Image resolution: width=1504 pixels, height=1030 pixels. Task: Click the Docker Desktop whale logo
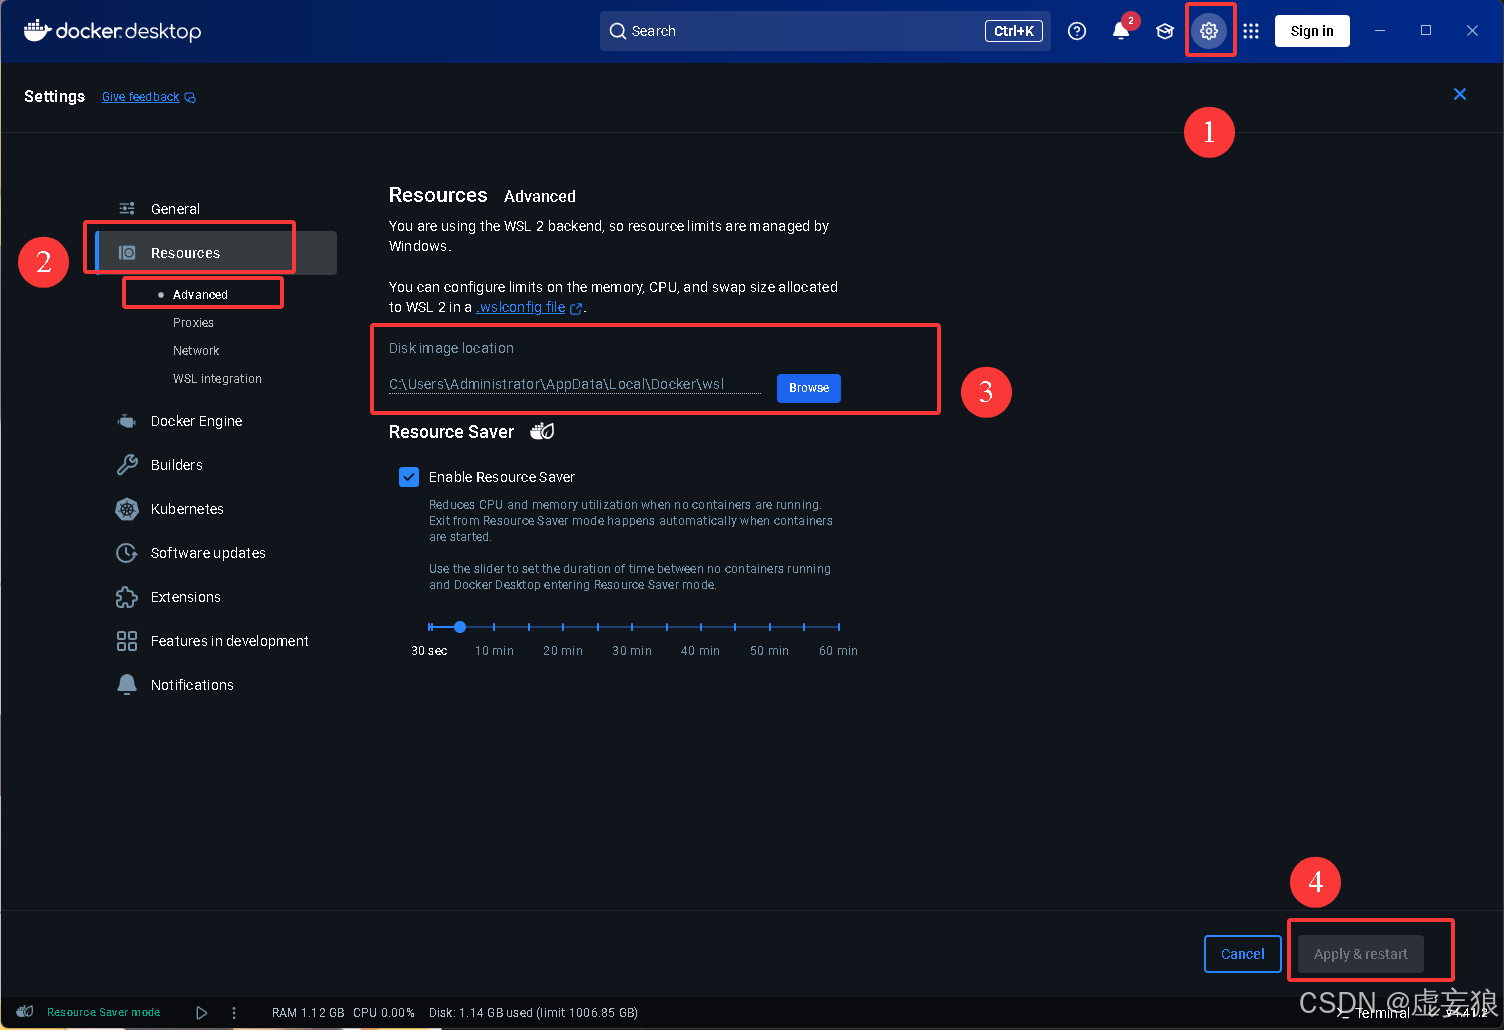pos(37,30)
